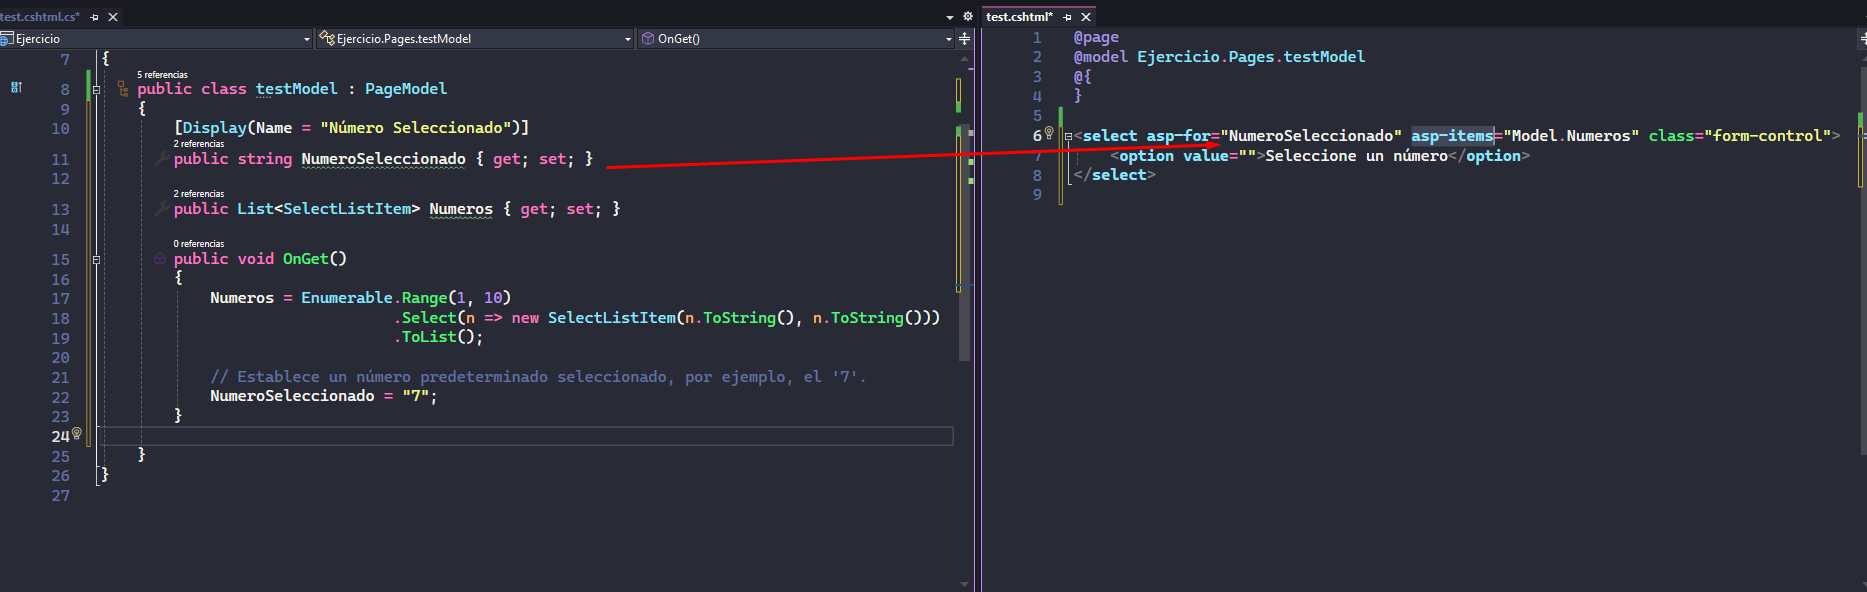Click the inheritance margin icon beside line 8

[x=16, y=88]
